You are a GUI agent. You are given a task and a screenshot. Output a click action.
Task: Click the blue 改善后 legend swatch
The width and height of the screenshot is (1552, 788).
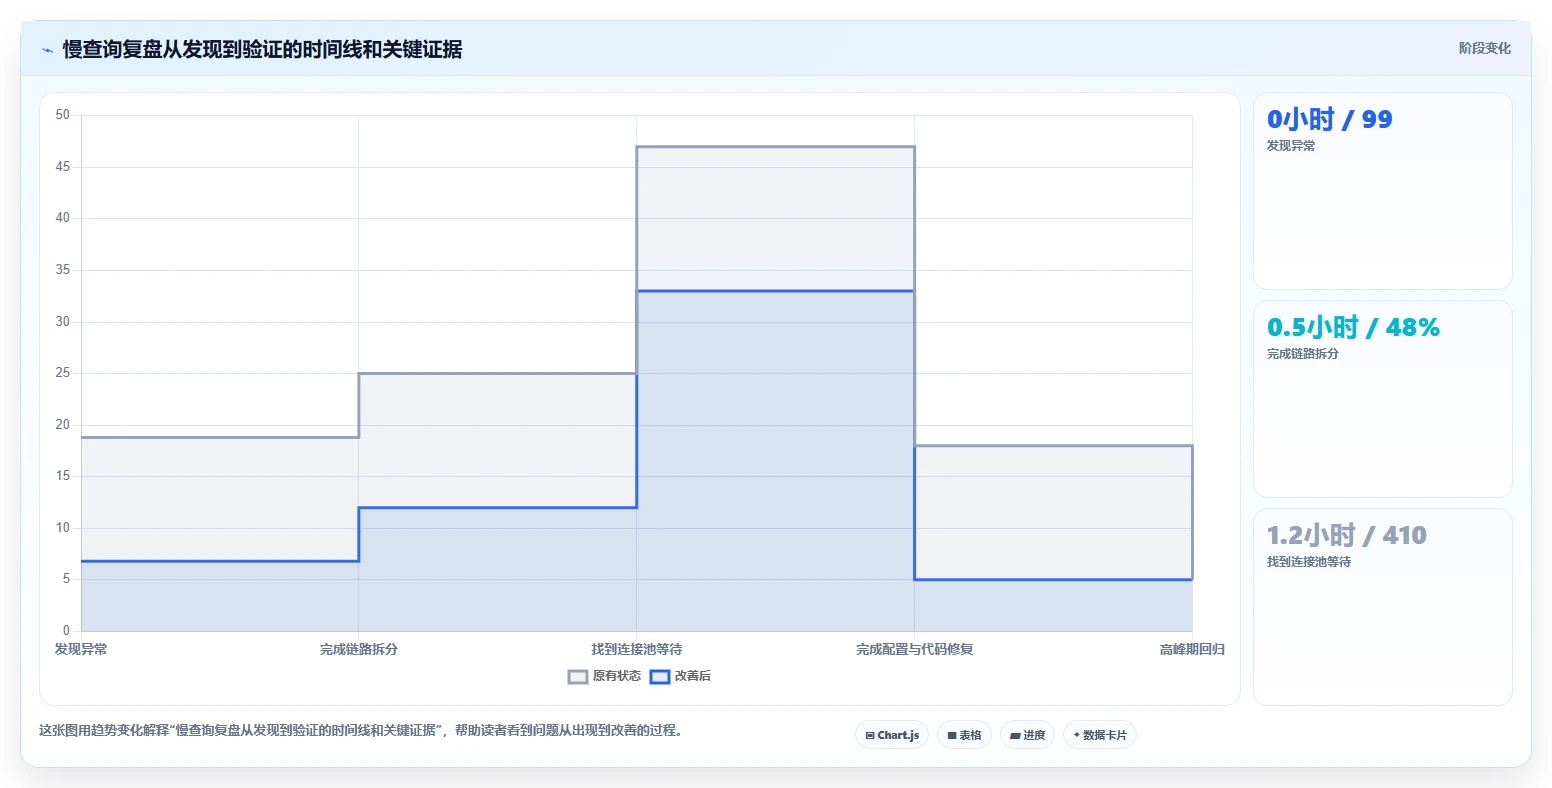click(x=660, y=677)
